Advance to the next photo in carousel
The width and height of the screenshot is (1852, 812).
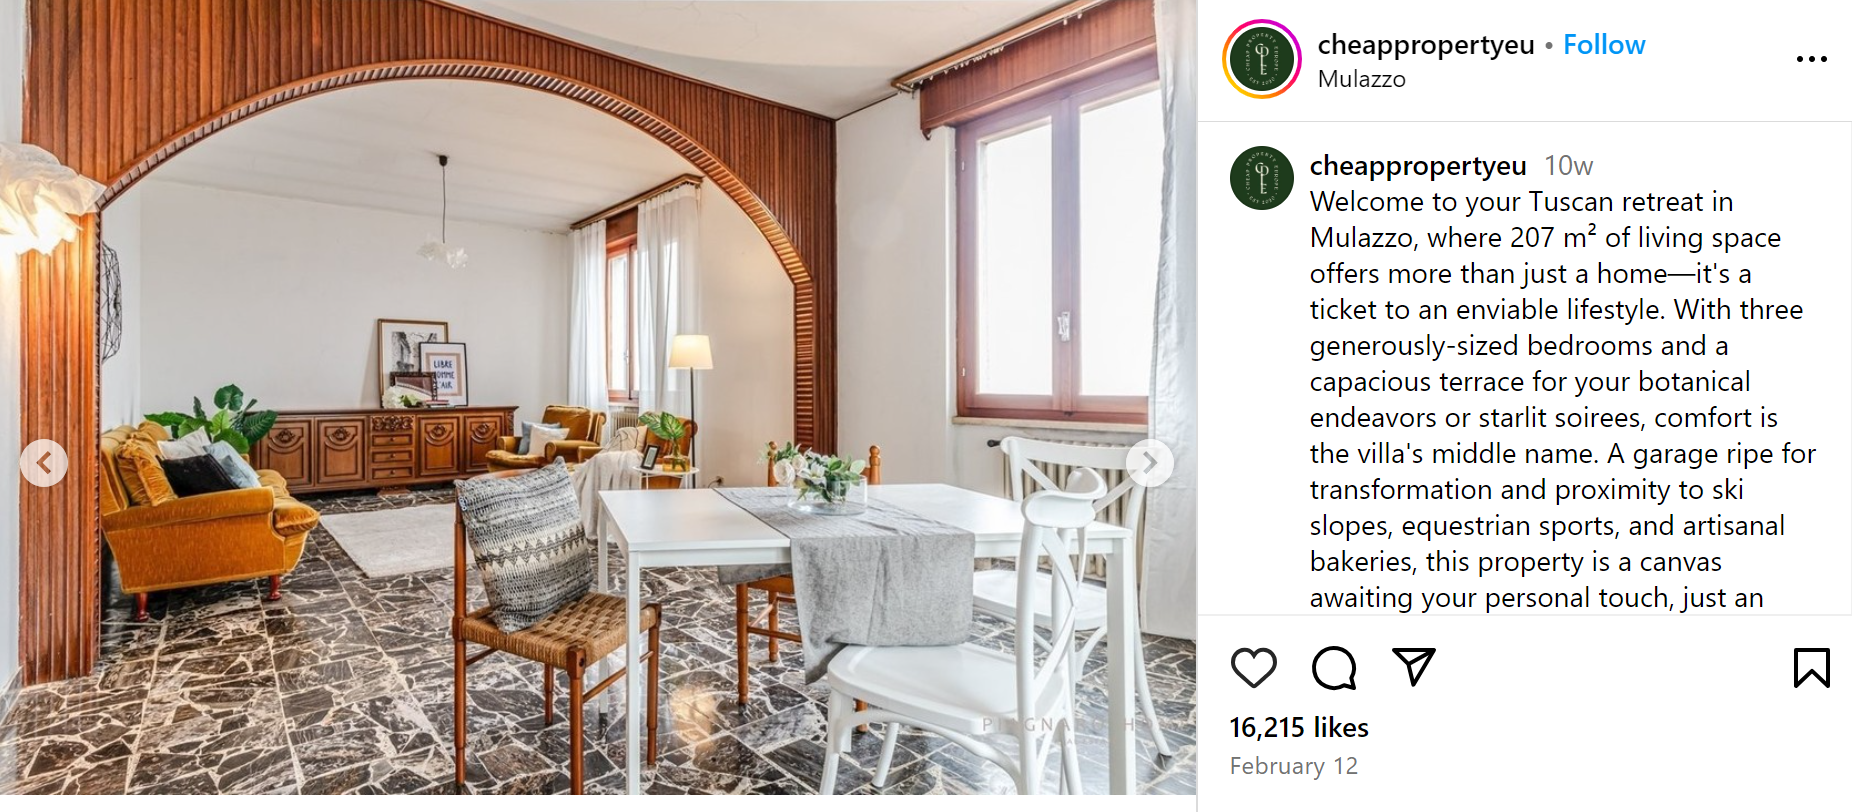[x=1150, y=463]
